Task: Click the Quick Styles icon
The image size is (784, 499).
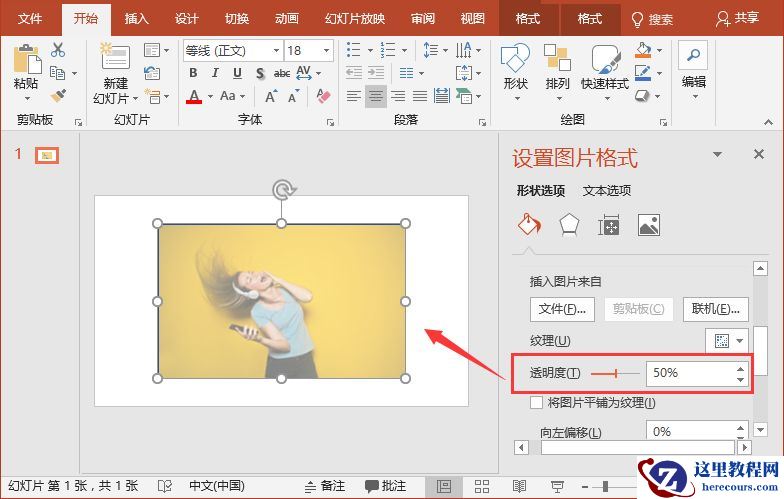Action: point(605,68)
